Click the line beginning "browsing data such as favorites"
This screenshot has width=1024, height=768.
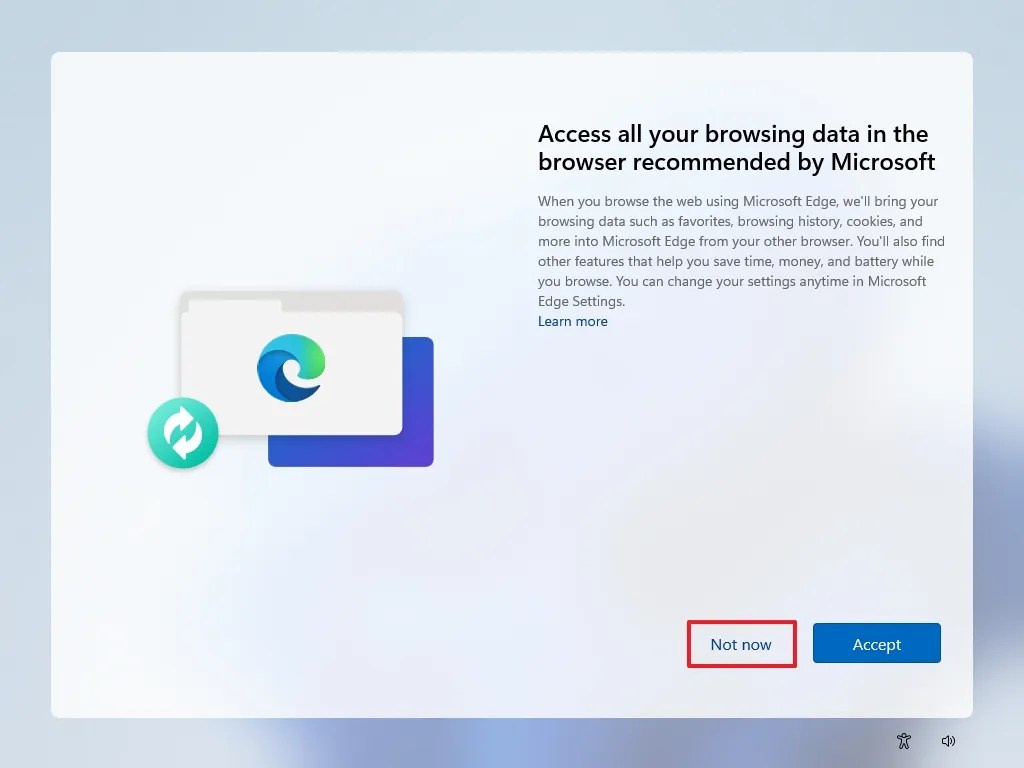pyautogui.click(x=730, y=221)
